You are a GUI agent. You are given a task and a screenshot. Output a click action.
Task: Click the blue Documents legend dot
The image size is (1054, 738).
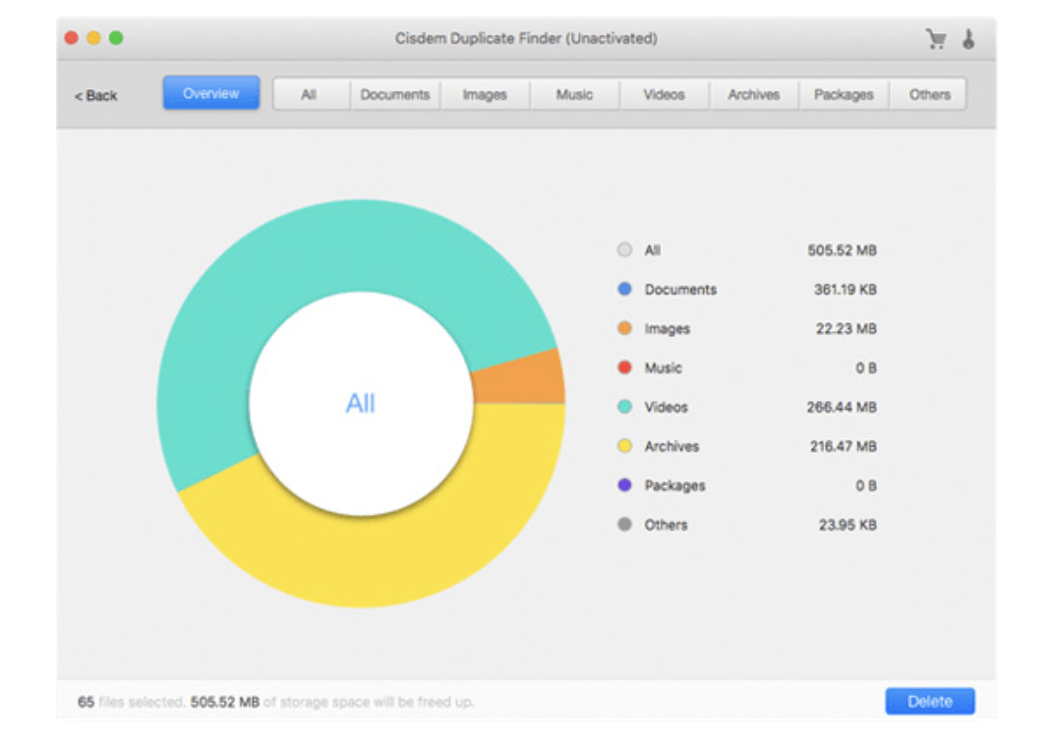tap(625, 289)
